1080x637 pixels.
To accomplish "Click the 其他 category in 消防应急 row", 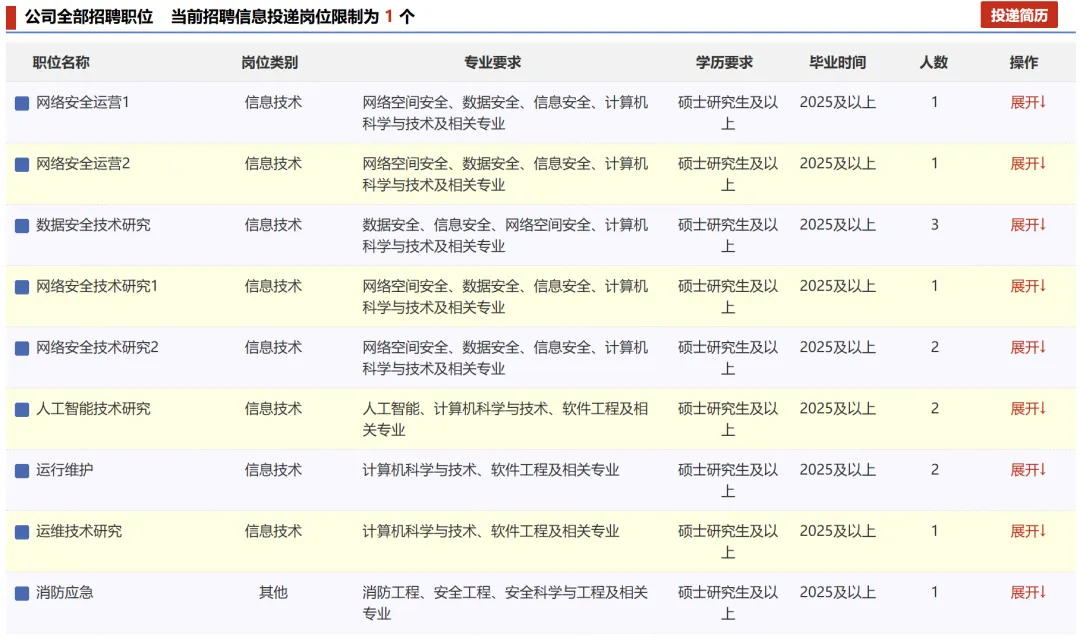I will click(273, 592).
